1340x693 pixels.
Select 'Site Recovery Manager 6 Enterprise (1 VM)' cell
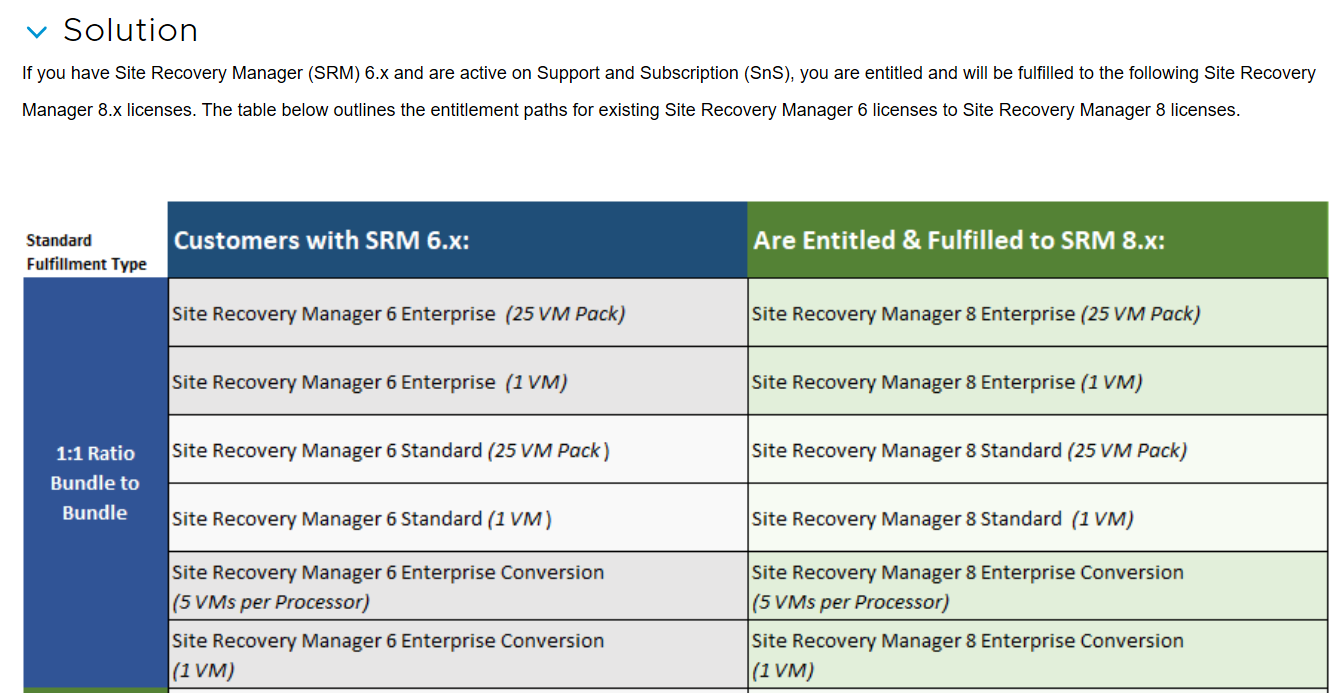(458, 381)
